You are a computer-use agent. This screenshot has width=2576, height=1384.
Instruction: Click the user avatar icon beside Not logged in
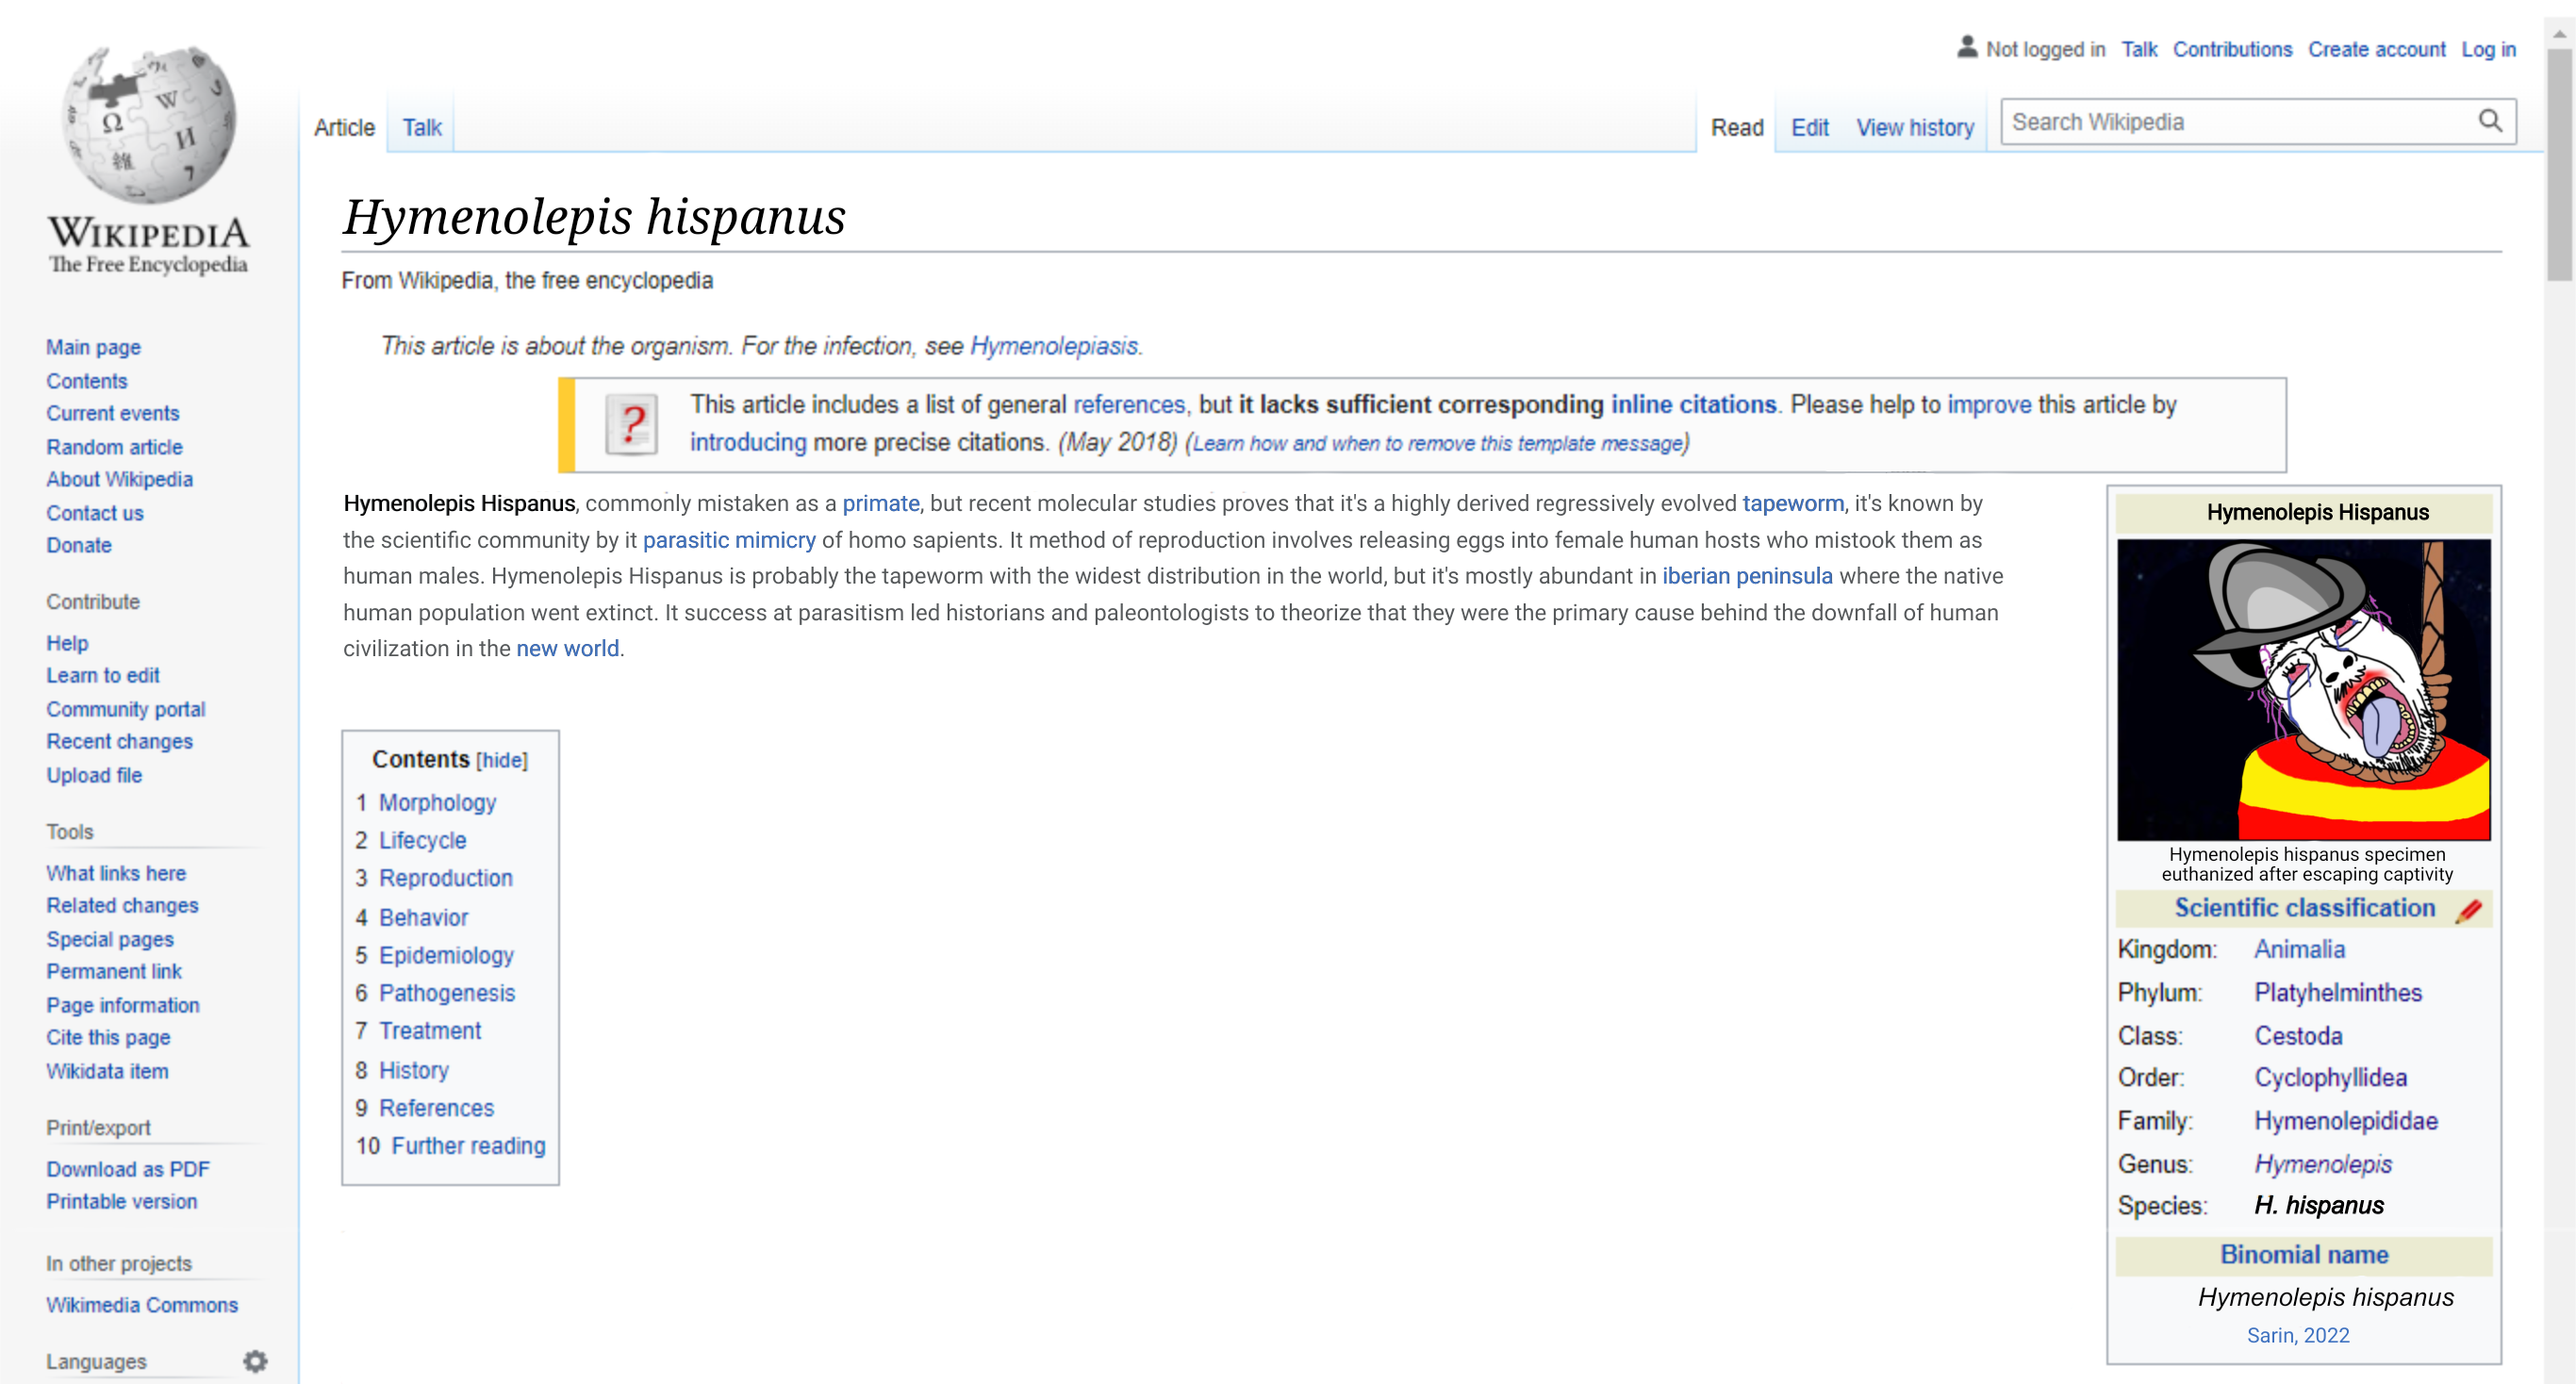click(1967, 47)
